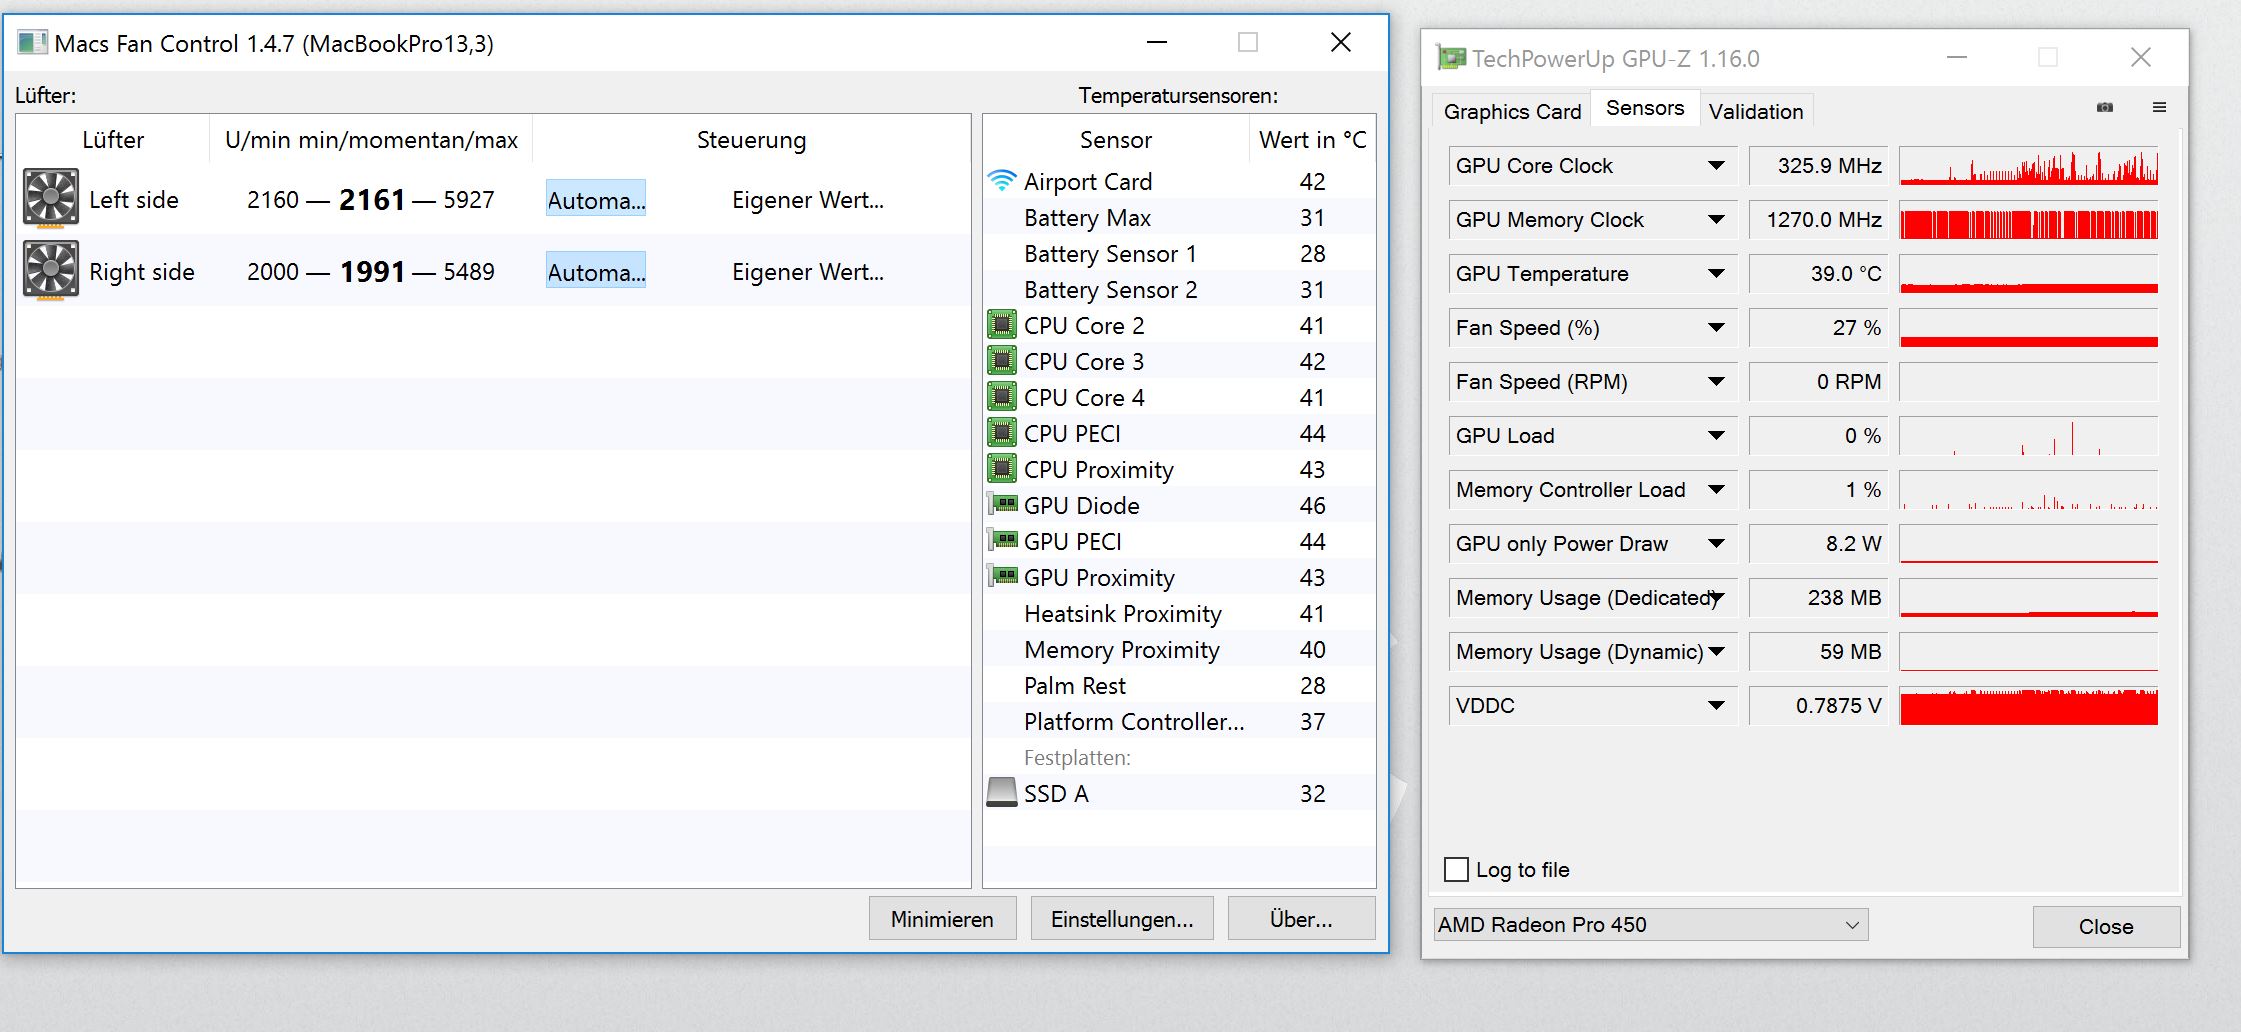Open the GPU-Z hamburger menu icon
Image resolution: width=2241 pixels, height=1032 pixels.
pos(2159,108)
